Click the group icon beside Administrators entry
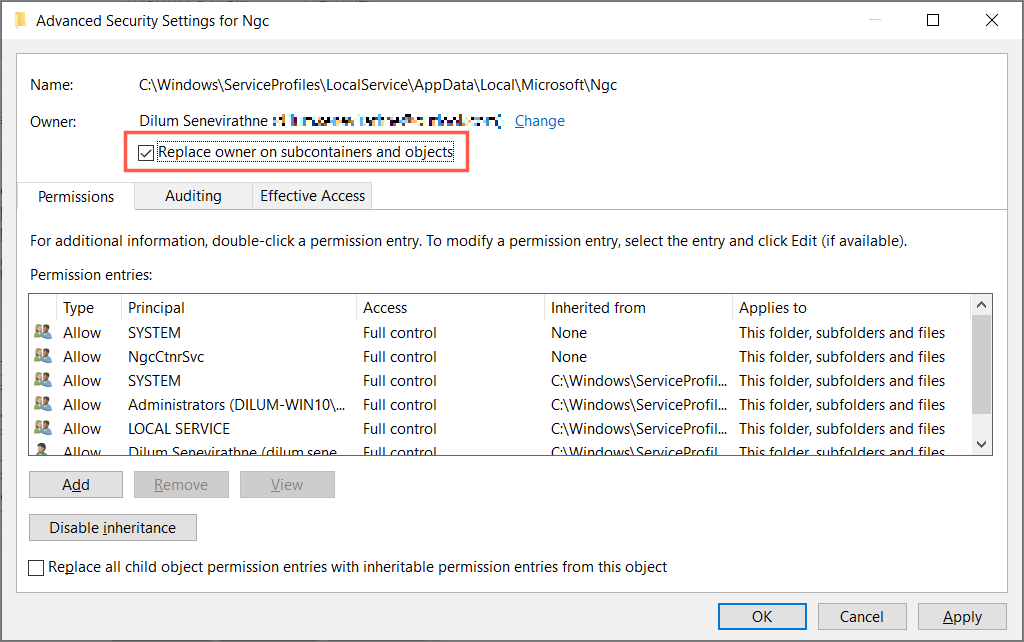 point(42,405)
